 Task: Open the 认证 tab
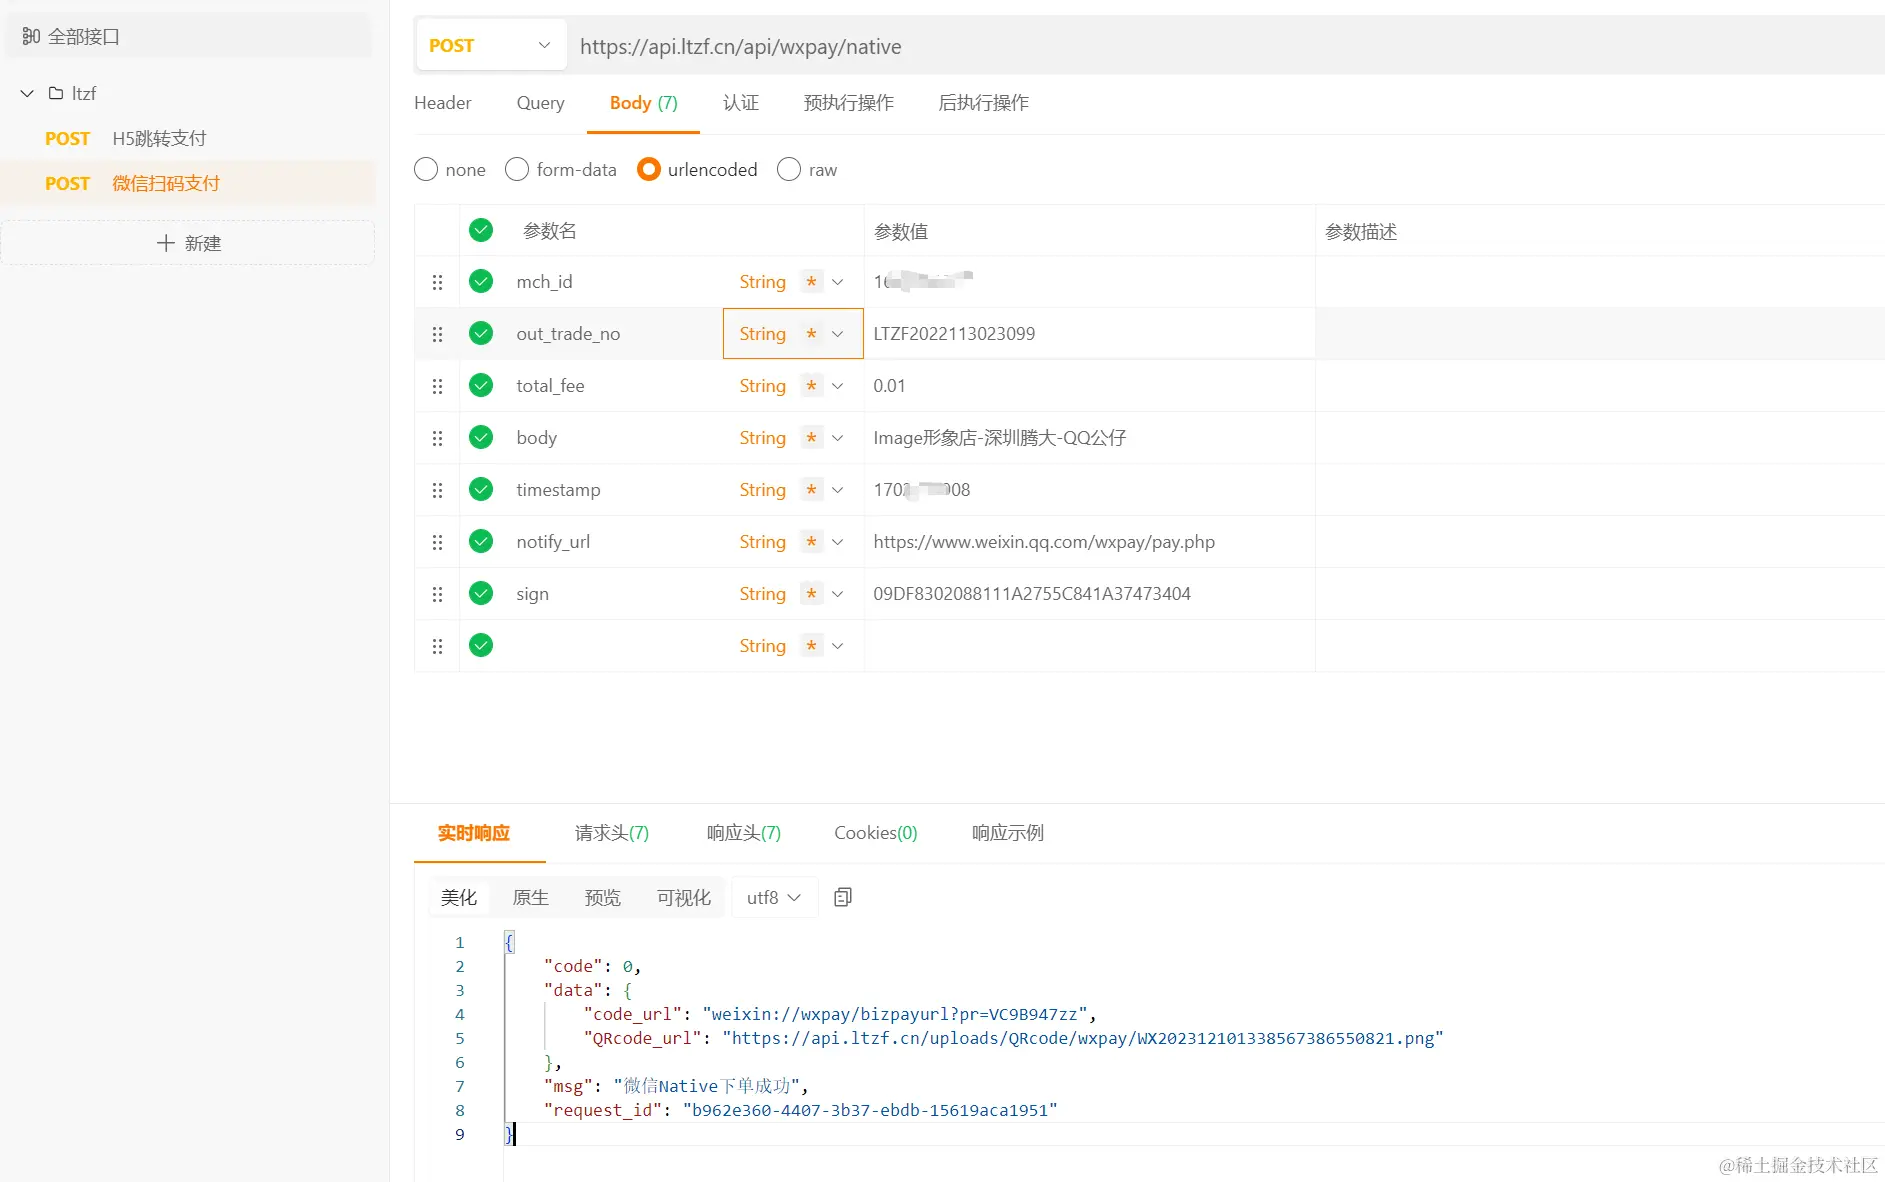[741, 103]
